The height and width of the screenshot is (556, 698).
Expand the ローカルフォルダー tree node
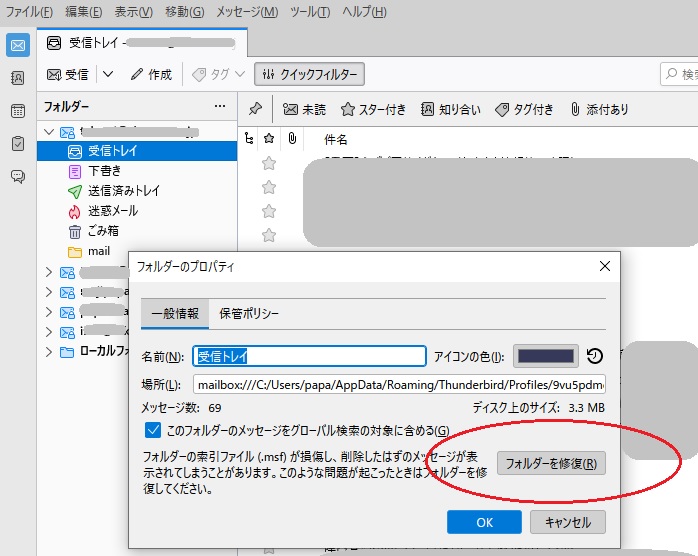pyautogui.click(x=50, y=352)
